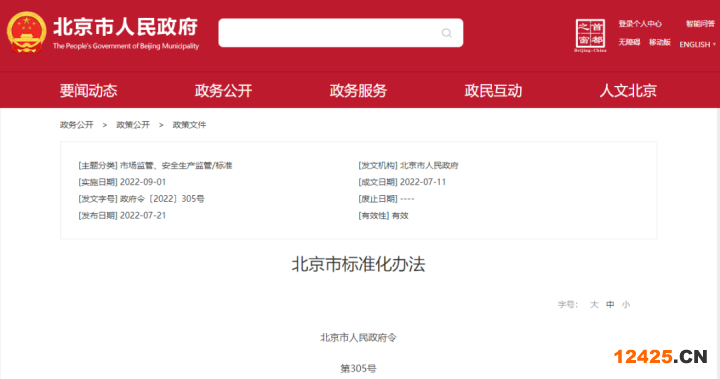Click the 北京市标准化办法 document title
Screen dimensions: 720x379
359,265
